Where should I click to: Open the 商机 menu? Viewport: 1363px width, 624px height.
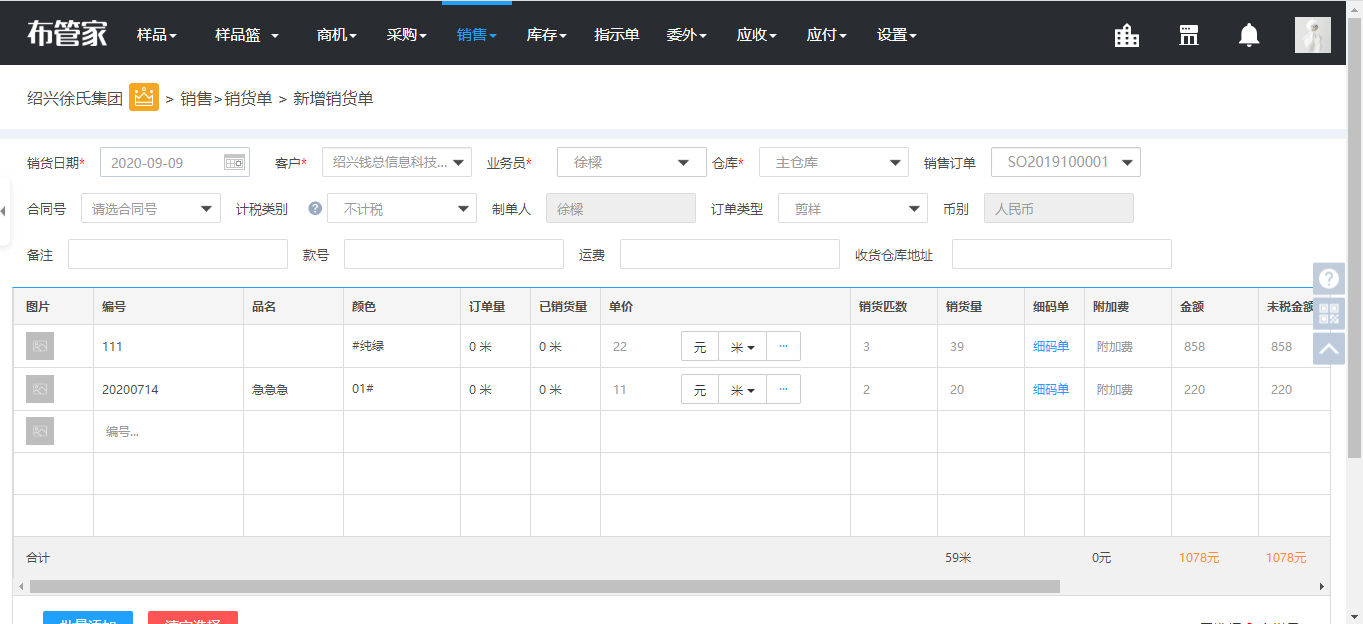click(337, 35)
